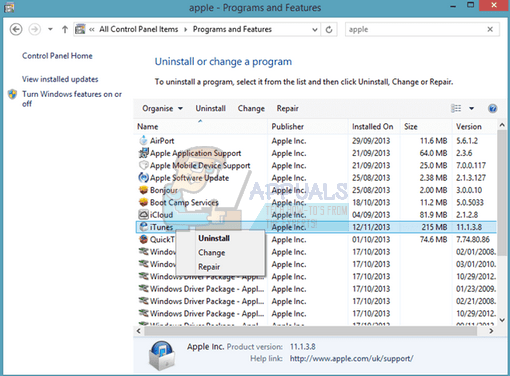The image size is (510, 376).
Task: Click the Windows features shield icon
Action: pyautogui.click(x=13, y=94)
